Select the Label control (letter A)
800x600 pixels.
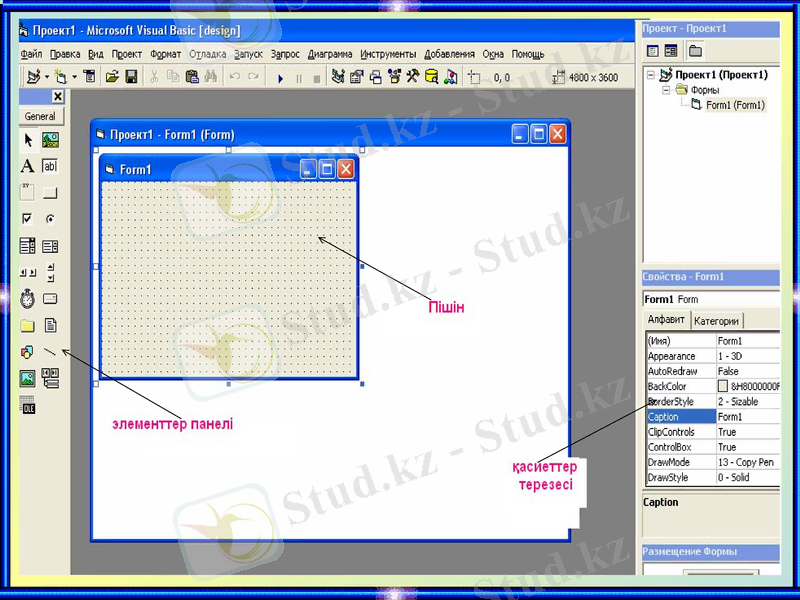coord(28,167)
